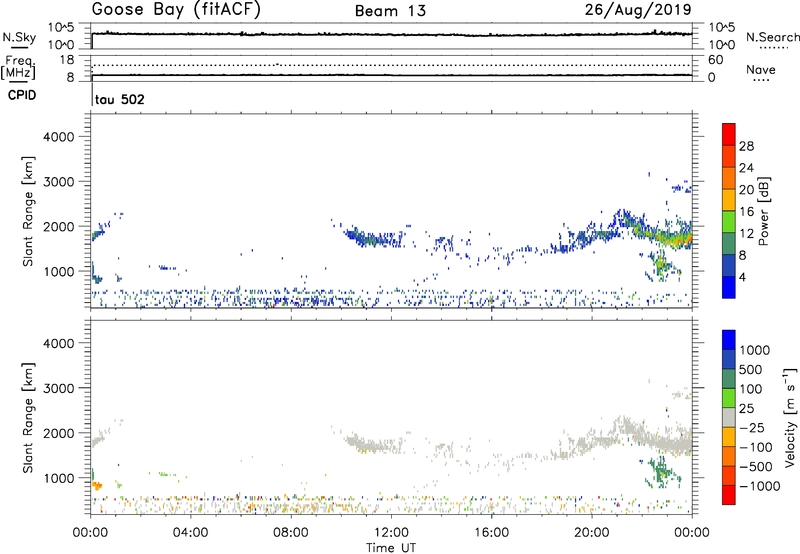Screen dimensions: 800x554
Task: Click green velocity patch near 23:00
Action: [661, 472]
